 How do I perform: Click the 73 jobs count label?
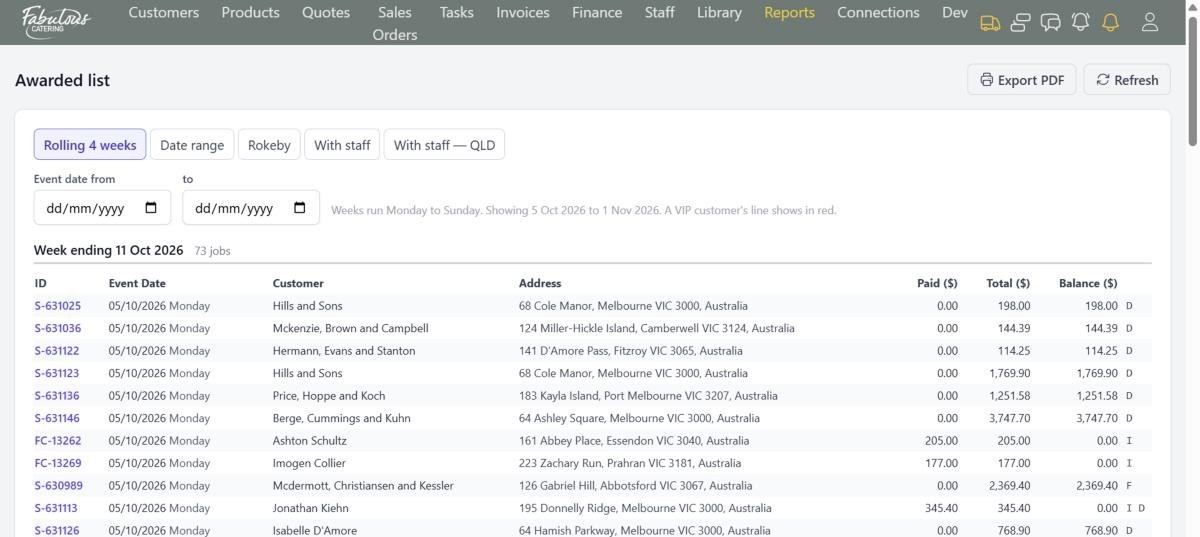[x=212, y=251]
